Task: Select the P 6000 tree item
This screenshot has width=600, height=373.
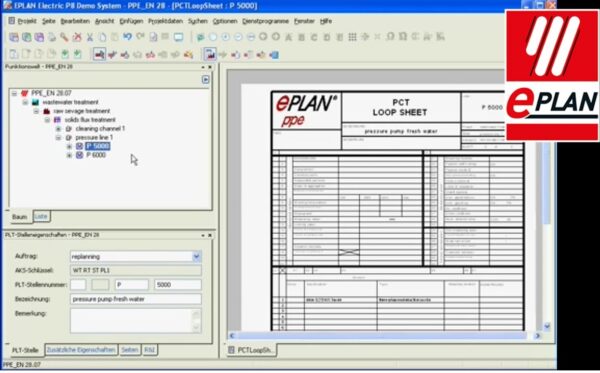Action: 96,155
